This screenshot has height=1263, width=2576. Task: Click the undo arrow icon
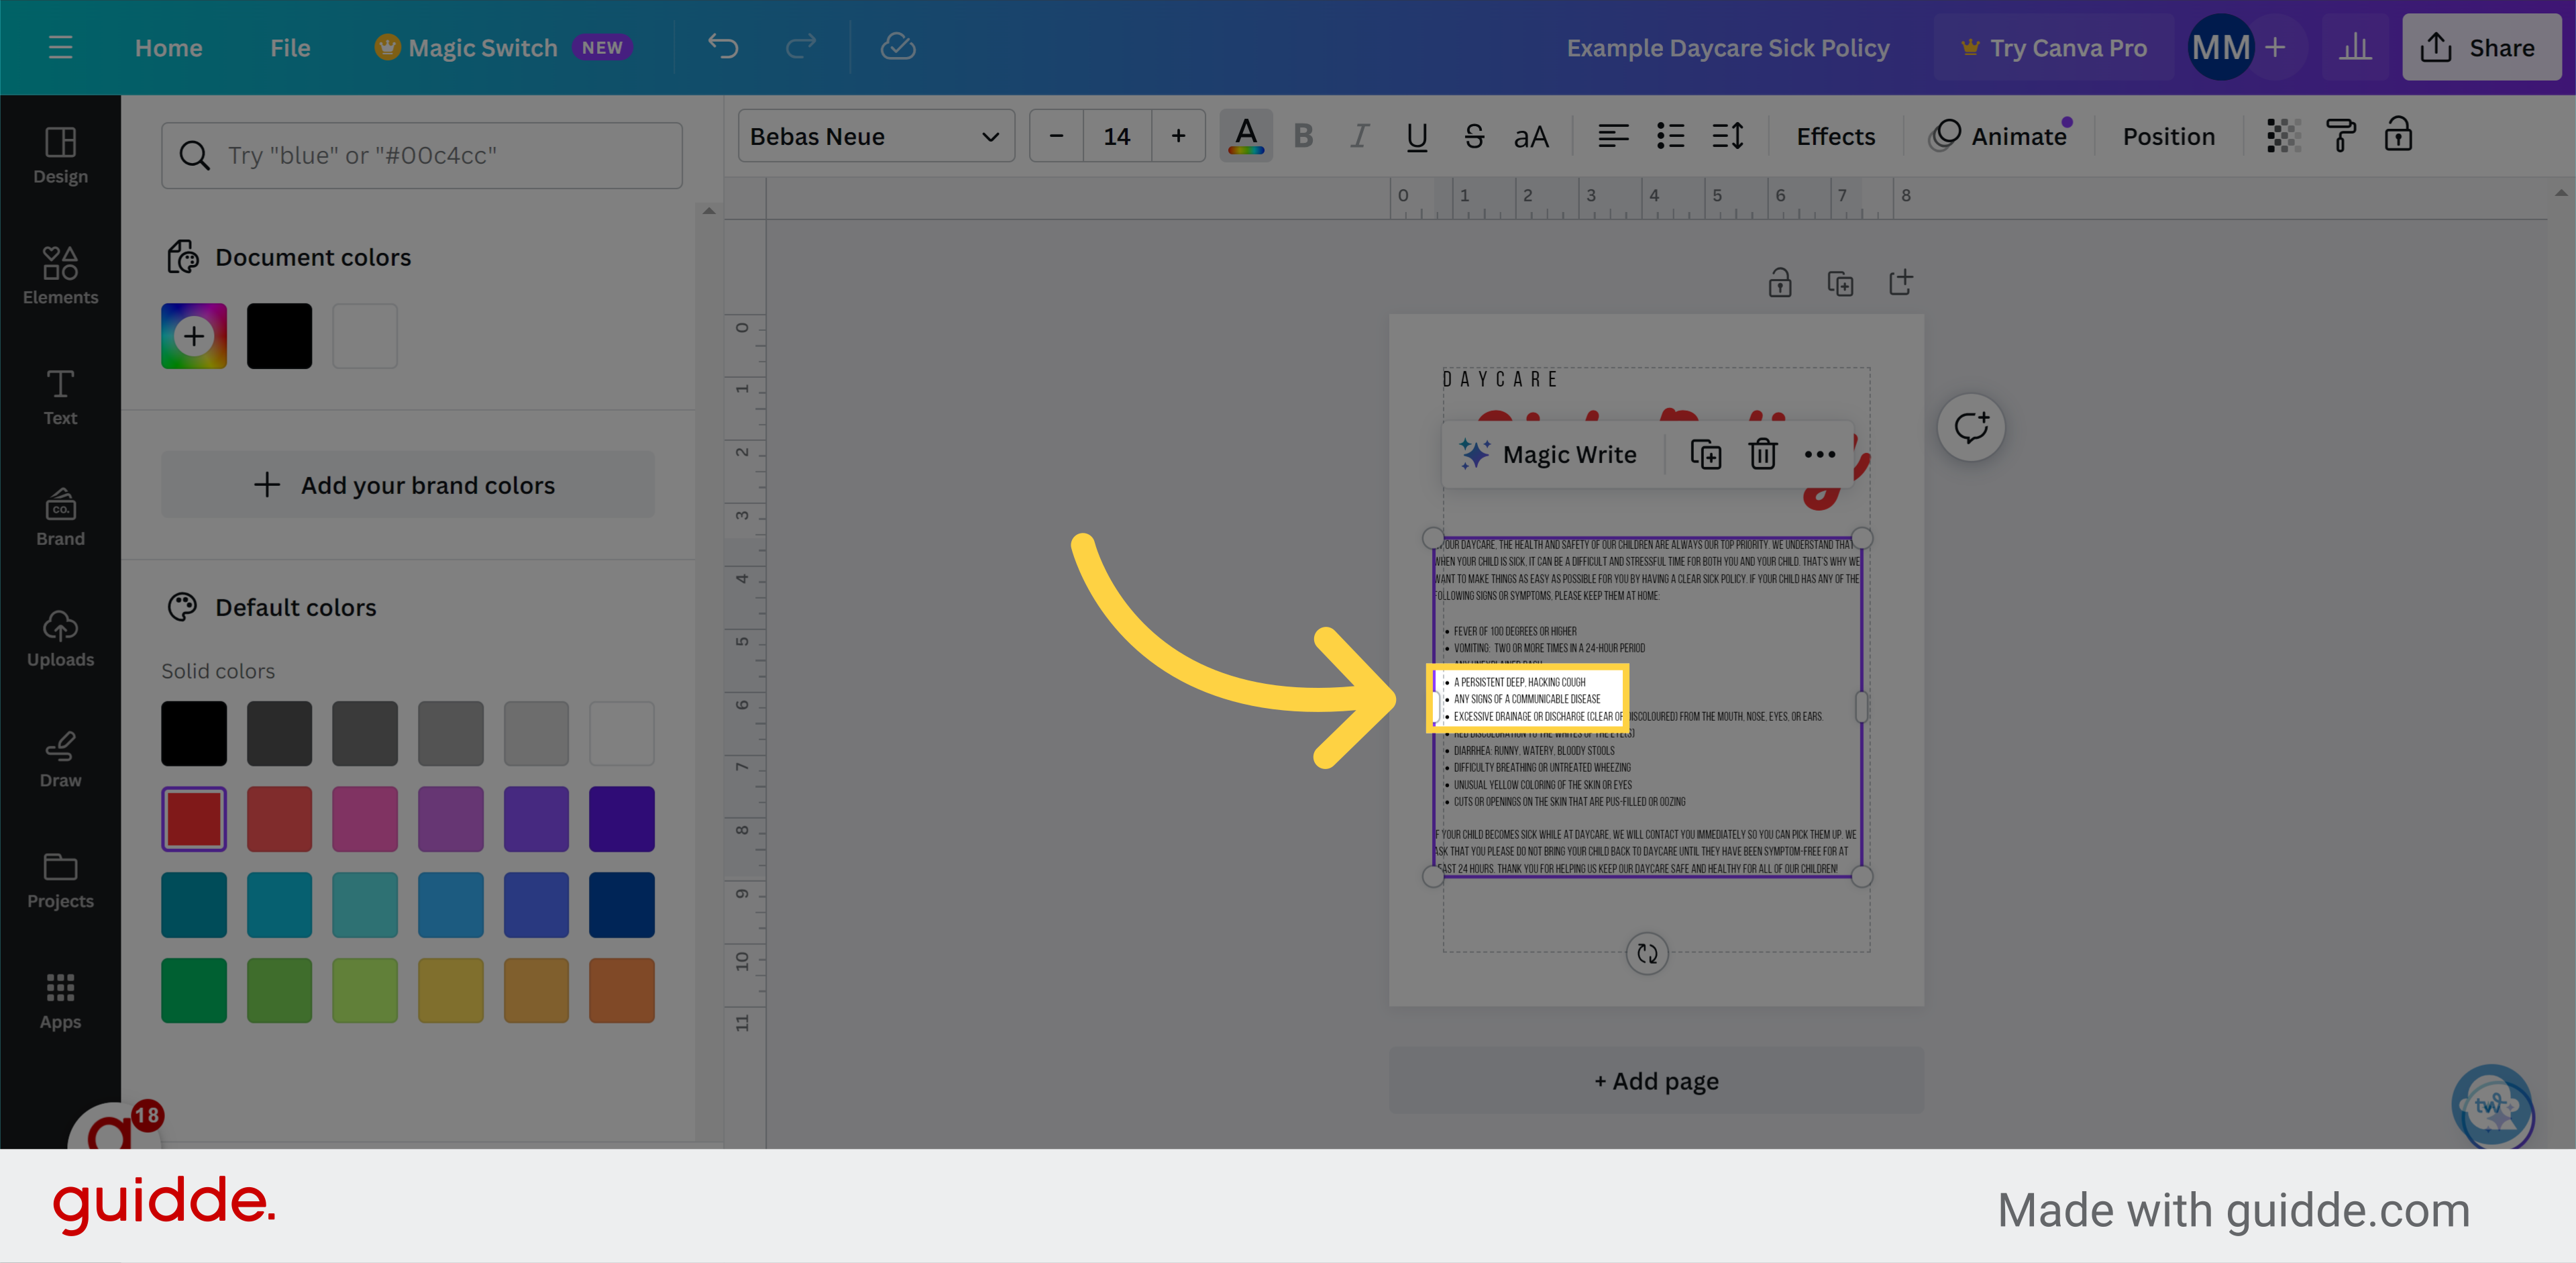pyautogui.click(x=722, y=47)
